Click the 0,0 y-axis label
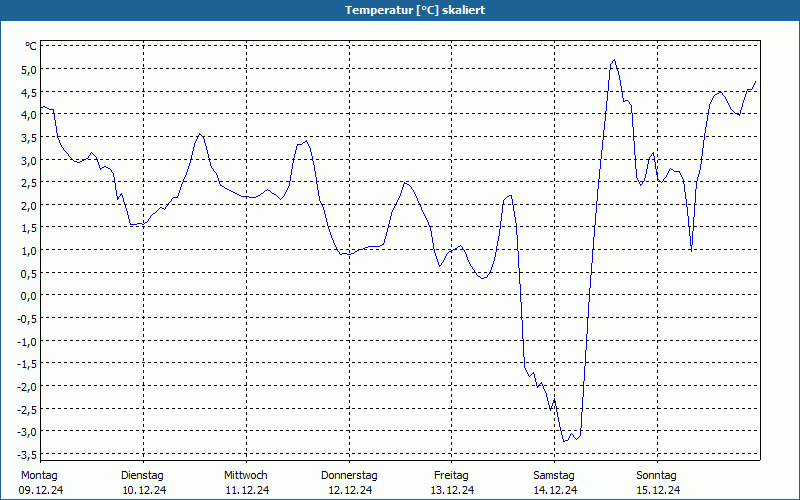This screenshot has width=800, height=500. (29, 296)
